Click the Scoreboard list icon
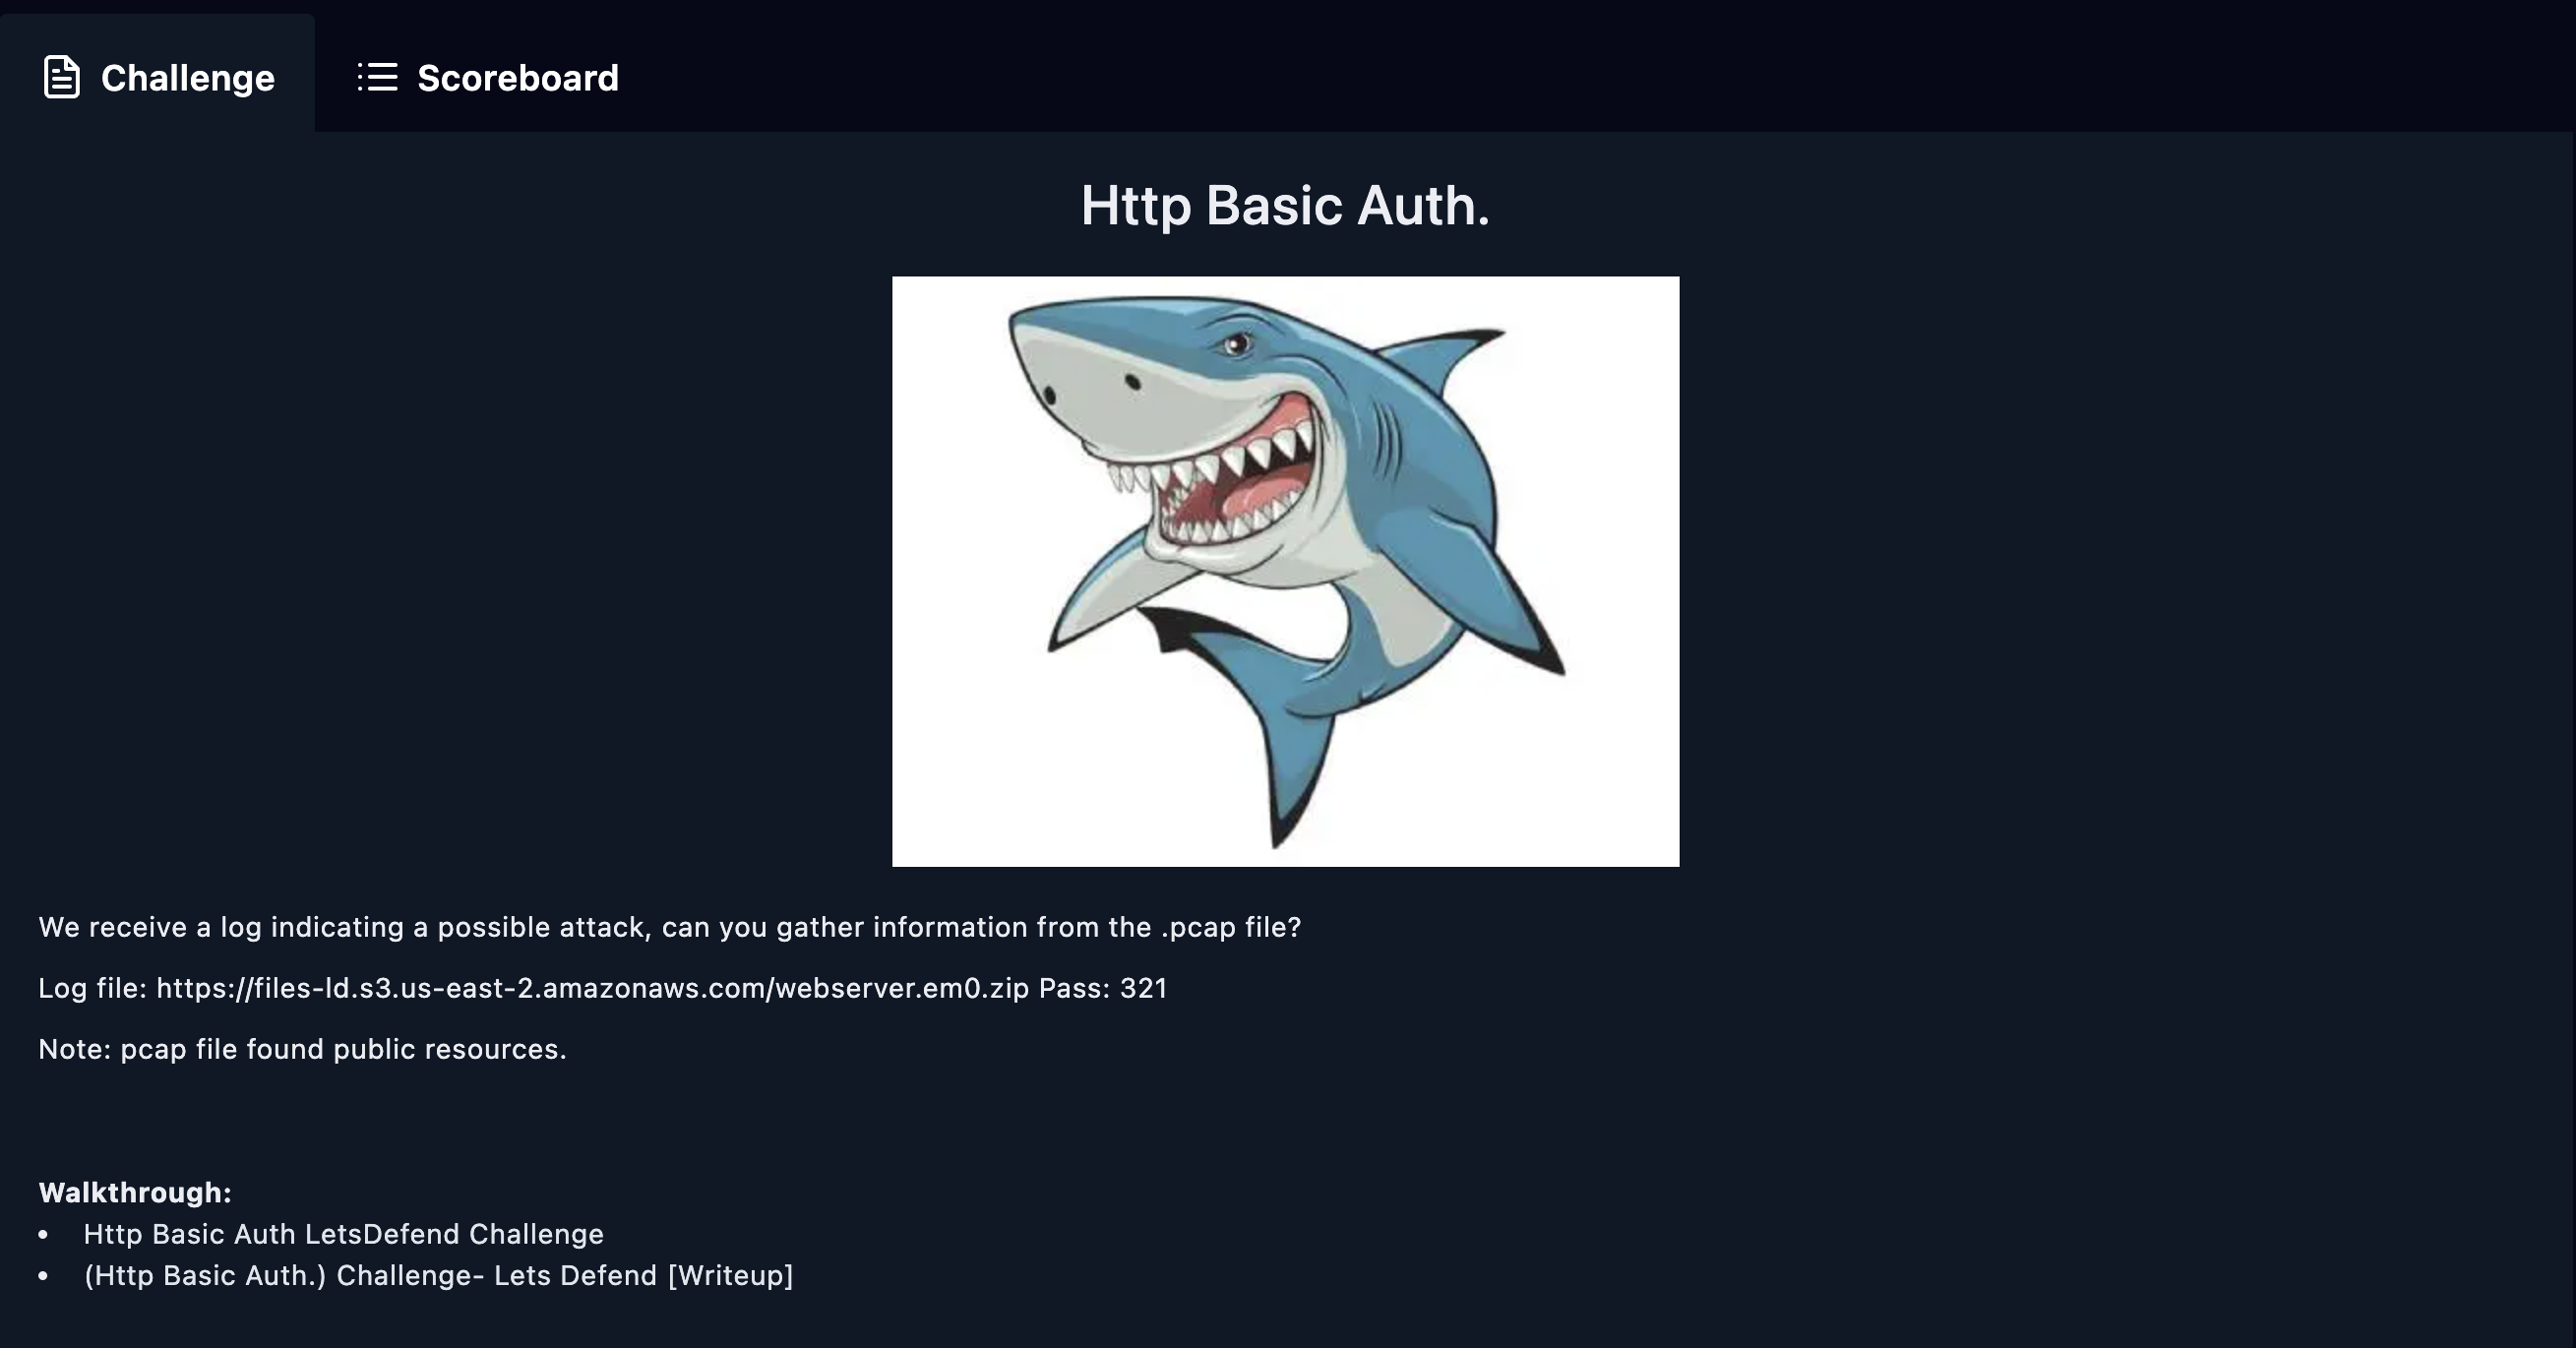 378,77
